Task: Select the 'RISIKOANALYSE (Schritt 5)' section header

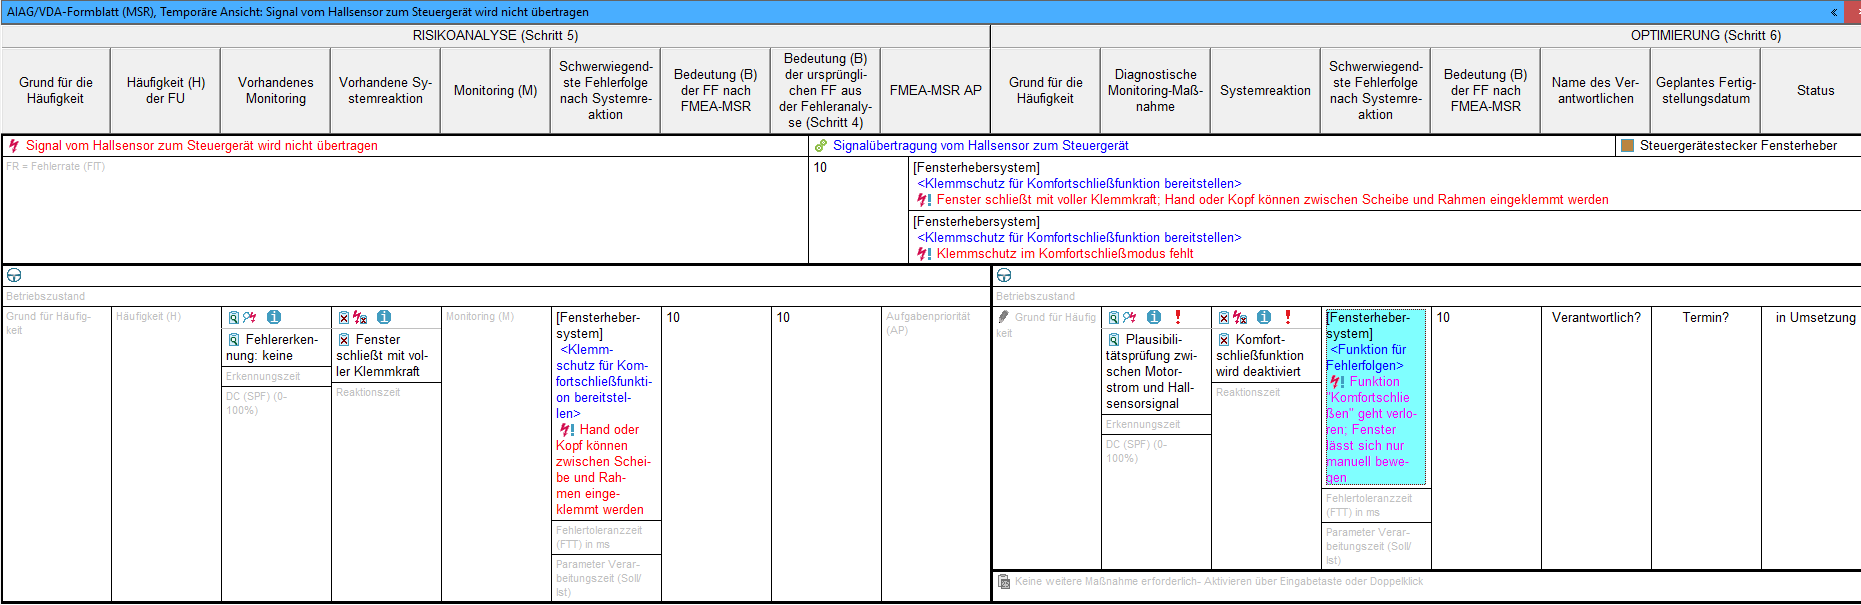Action: [x=495, y=36]
